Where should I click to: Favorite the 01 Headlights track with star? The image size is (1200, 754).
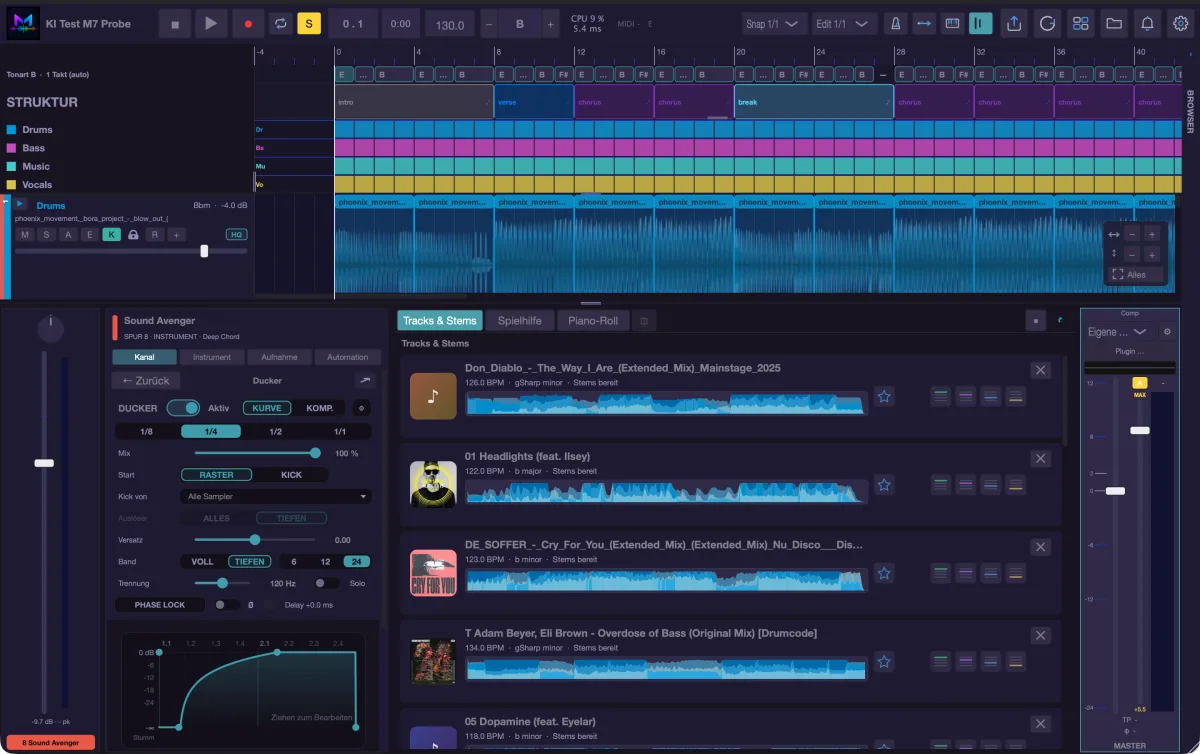click(884, 485)
